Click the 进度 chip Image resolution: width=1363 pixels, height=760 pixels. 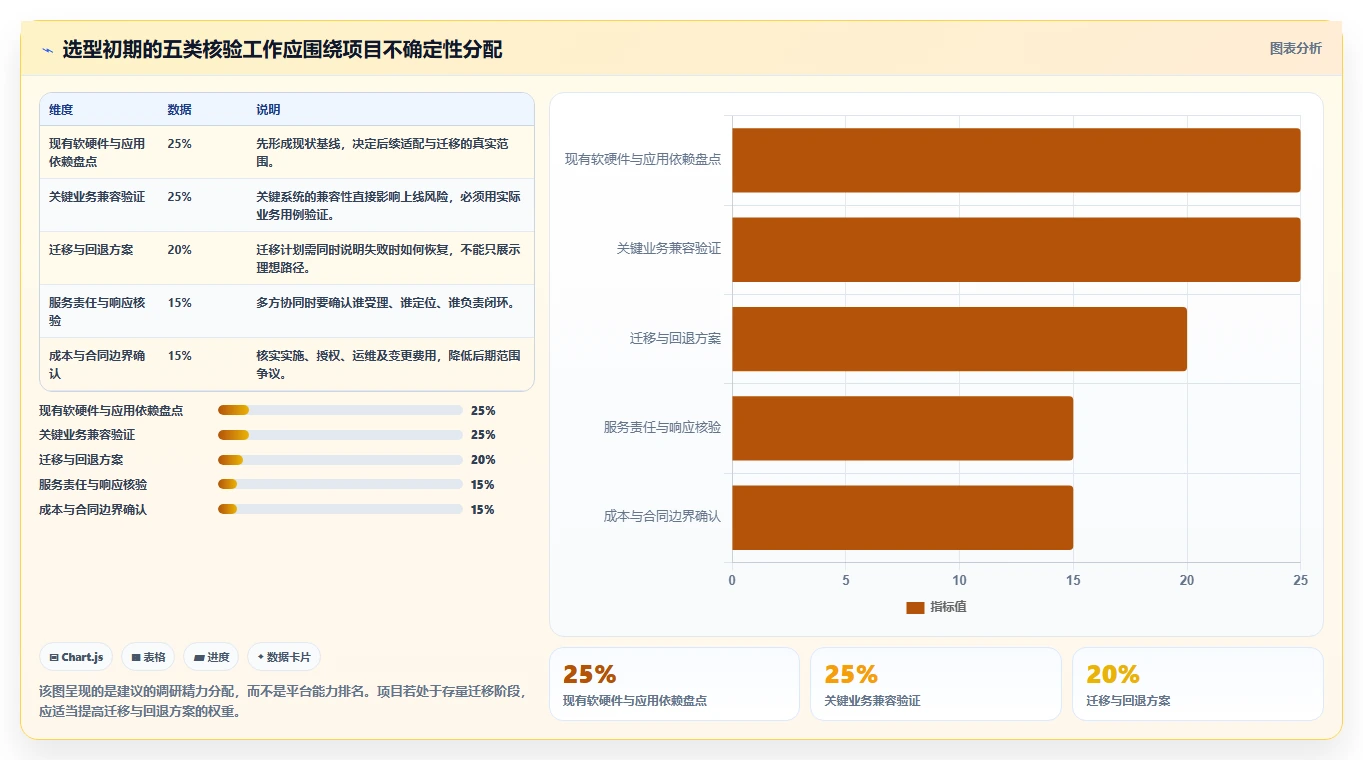point(211,657)
